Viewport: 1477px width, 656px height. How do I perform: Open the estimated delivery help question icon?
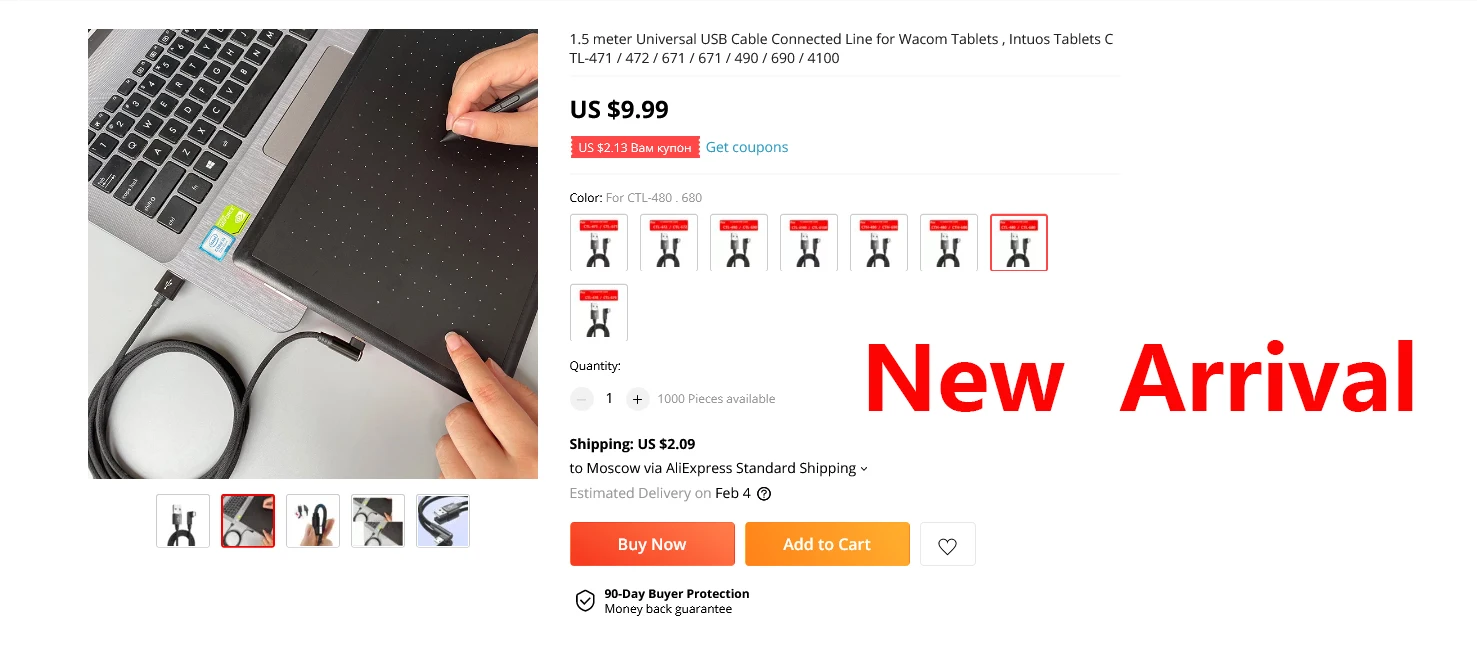pos(764,494)
